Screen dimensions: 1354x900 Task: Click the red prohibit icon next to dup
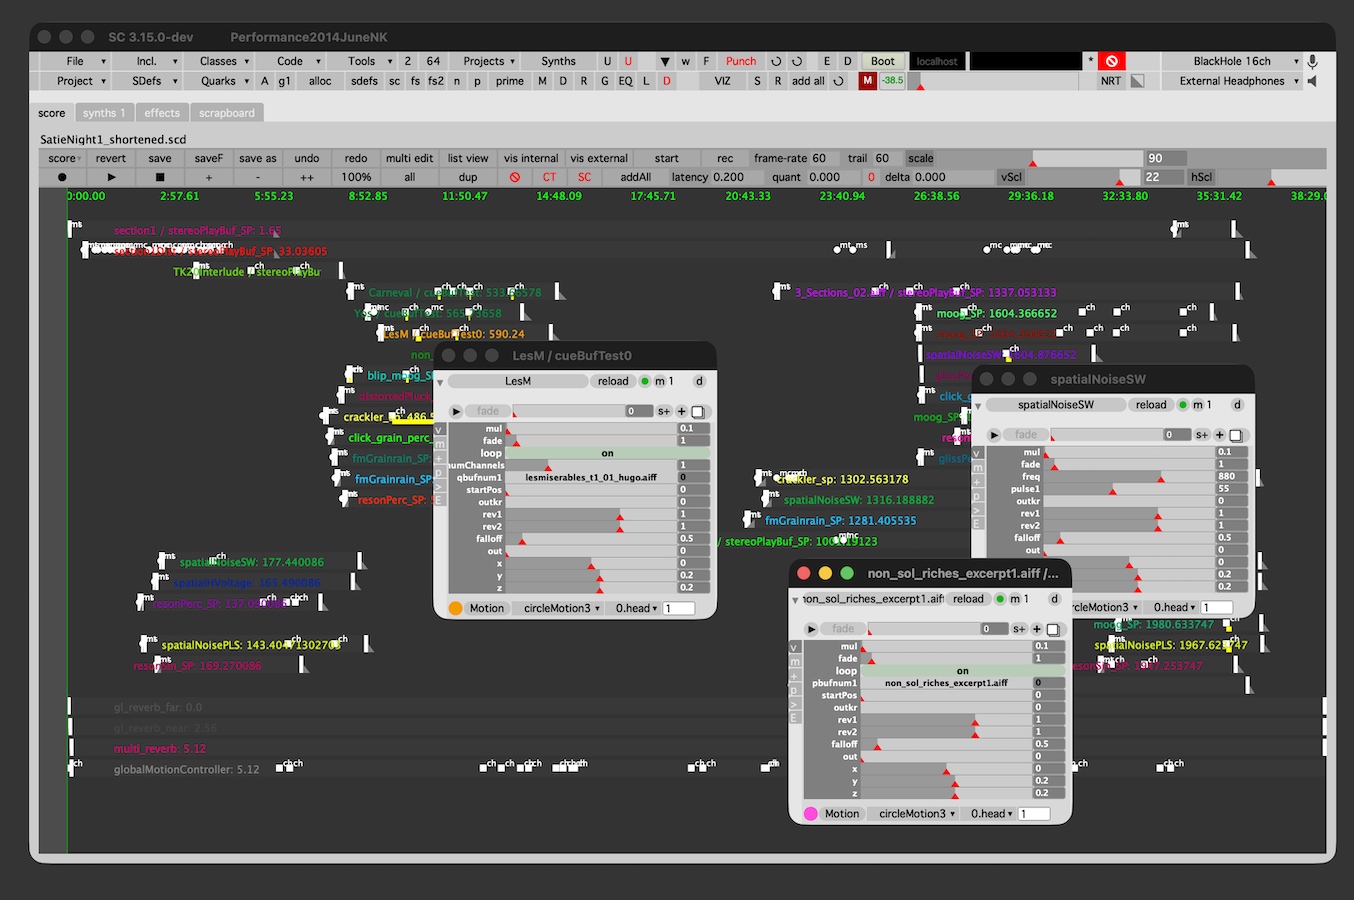tap(515, 177)
